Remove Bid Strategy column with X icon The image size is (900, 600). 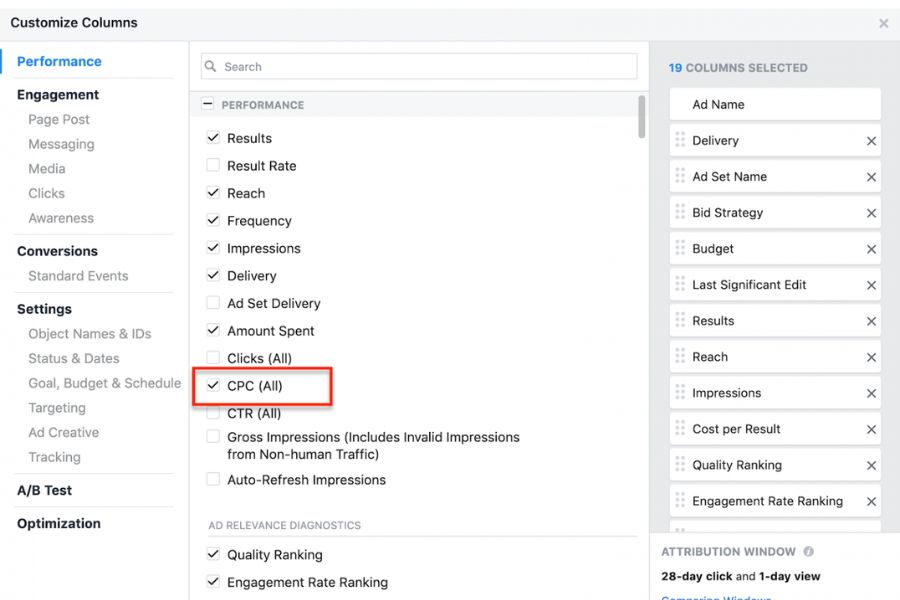(871, 213)
